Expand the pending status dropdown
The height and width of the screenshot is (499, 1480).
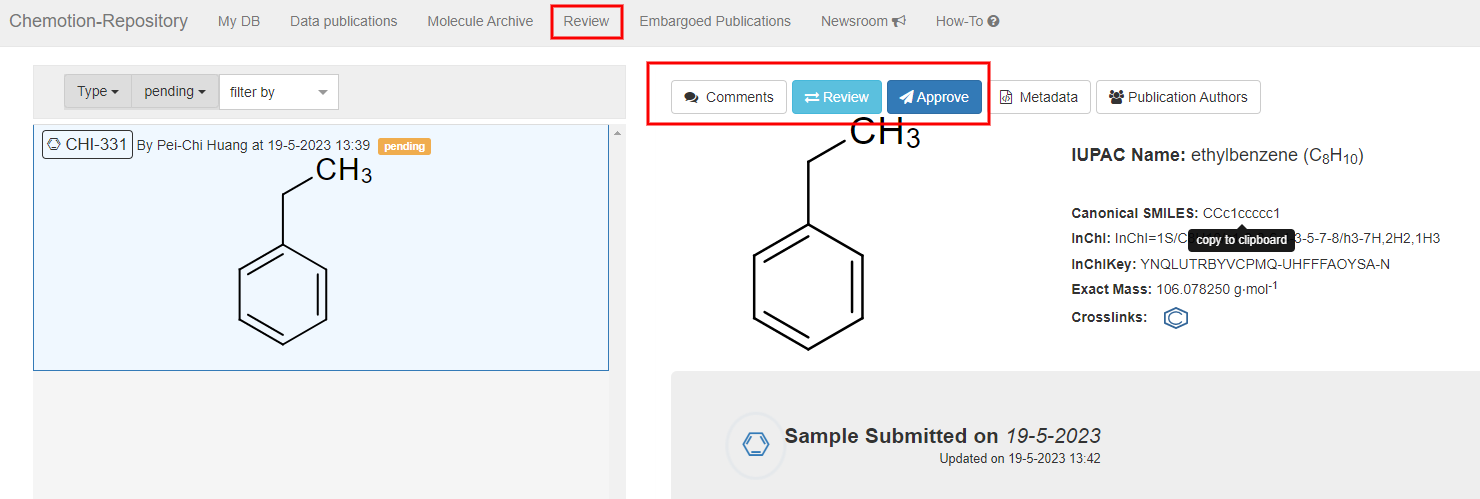(175, 92)
